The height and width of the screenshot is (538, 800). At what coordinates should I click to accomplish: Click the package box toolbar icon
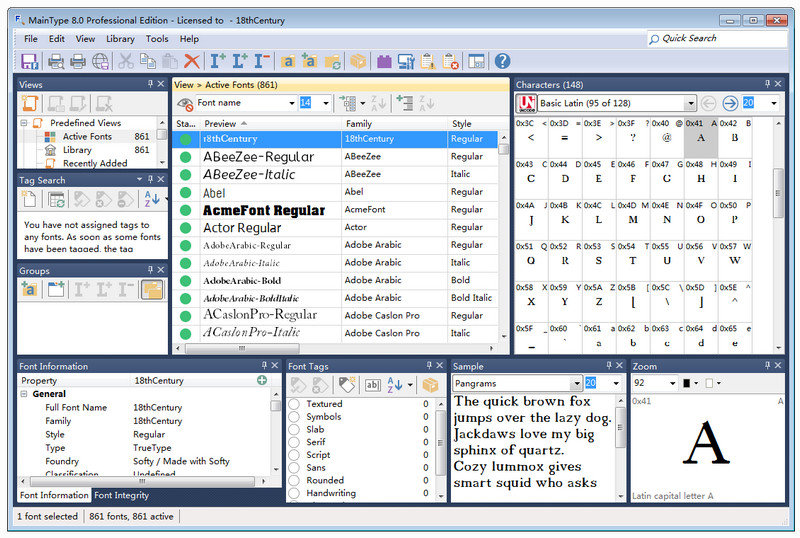358,61
